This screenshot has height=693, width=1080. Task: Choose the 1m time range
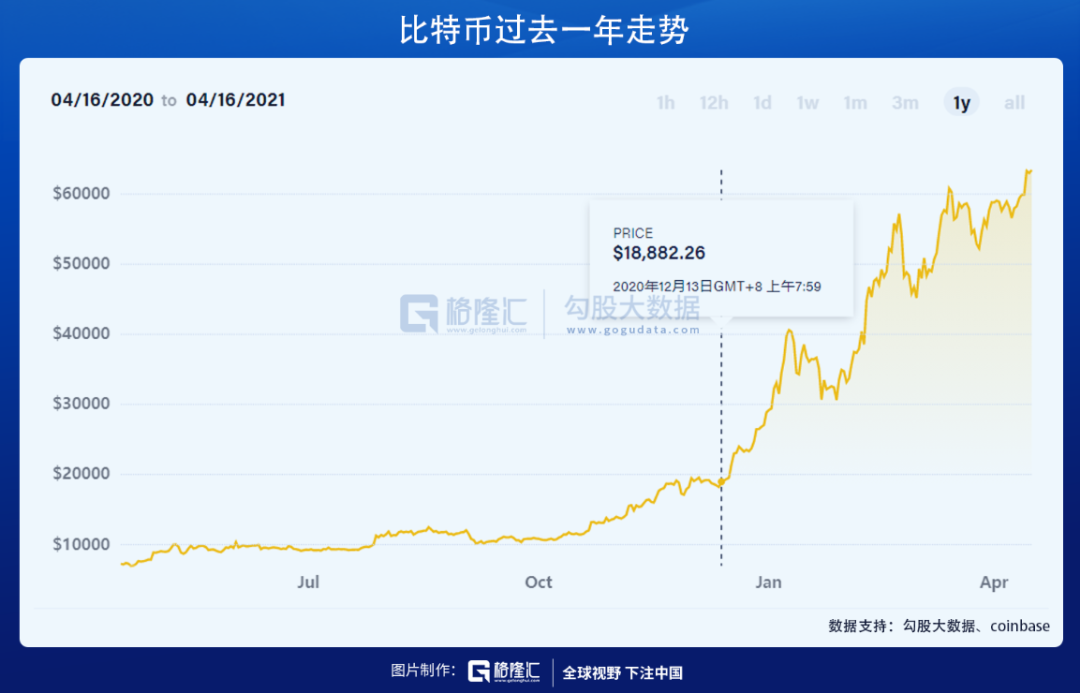pos(855,103)
